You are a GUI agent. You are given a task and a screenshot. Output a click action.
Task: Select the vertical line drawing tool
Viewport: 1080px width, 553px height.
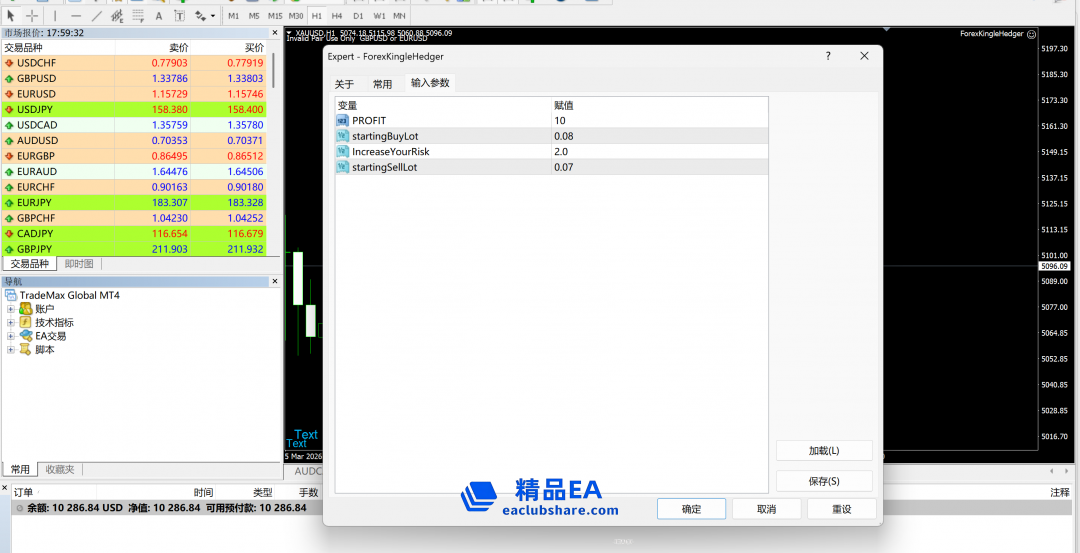coord(55,16)
